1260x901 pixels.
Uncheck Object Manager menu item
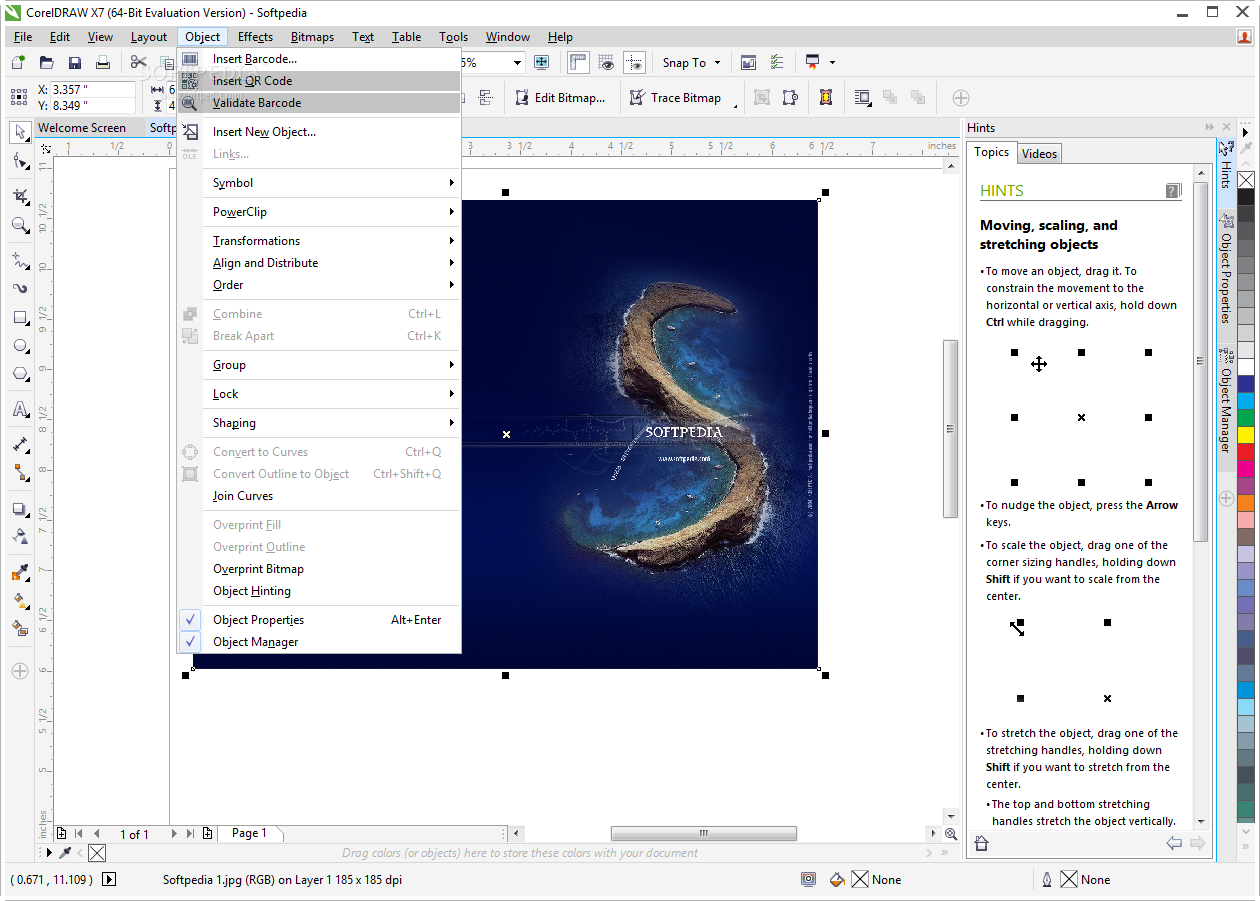tap(319, 642)
